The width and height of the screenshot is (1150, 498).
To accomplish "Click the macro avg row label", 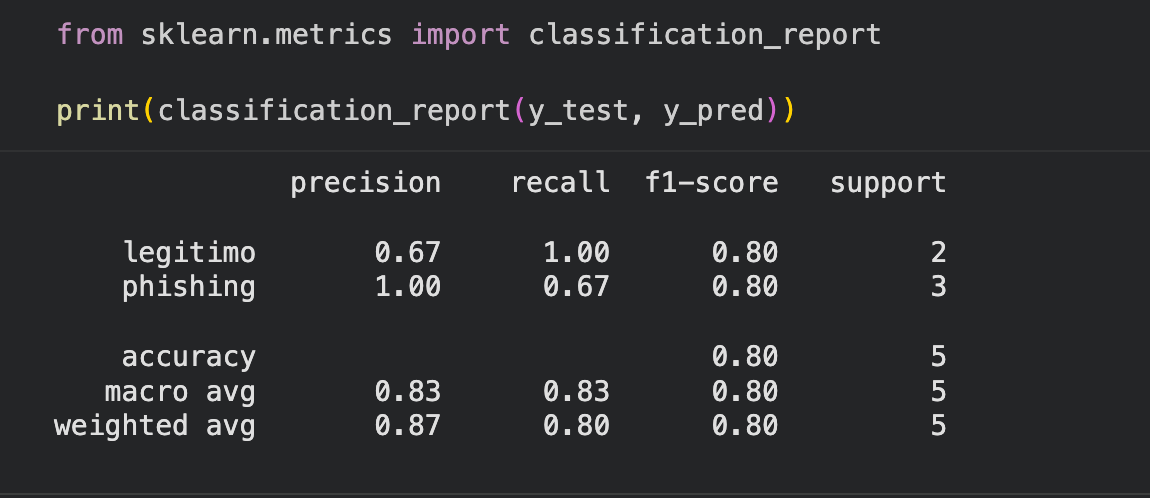I will pyautogui.click(x=180, y=392).
